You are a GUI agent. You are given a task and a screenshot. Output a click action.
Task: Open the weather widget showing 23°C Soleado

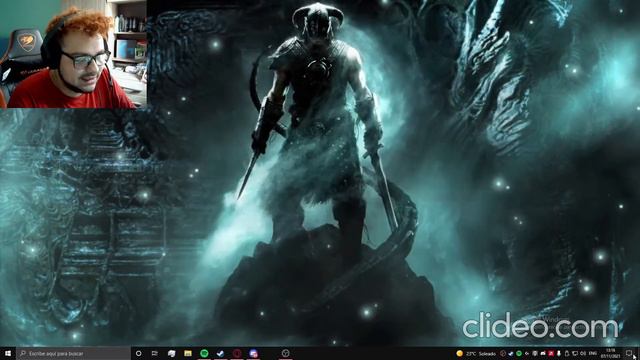coord(476,353)
